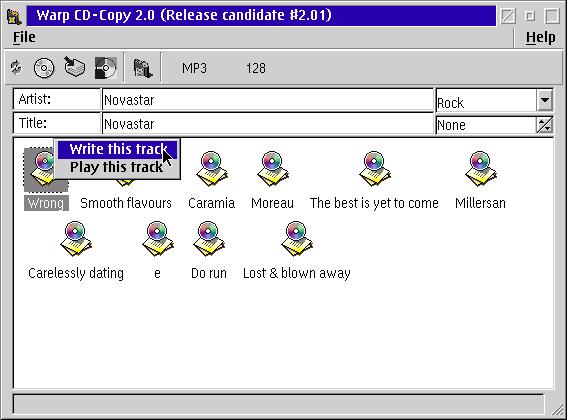Select the Carelessly dating track icon
This screenshot has width=567, height=420.
point(76,238)
